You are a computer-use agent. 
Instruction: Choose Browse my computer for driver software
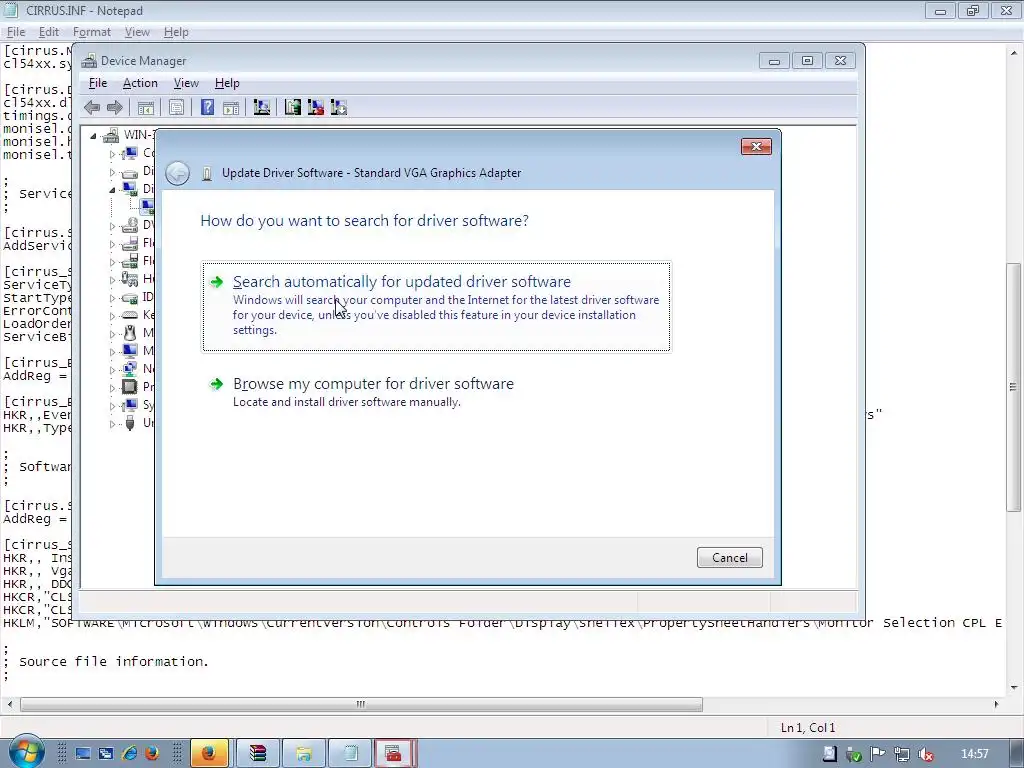click(436, 392)
